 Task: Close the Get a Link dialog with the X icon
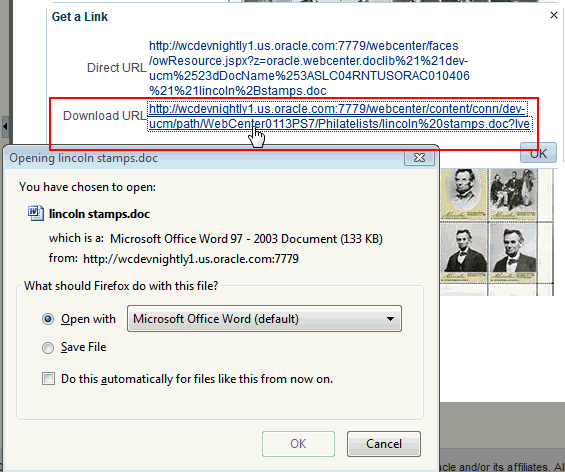point(554,15)
